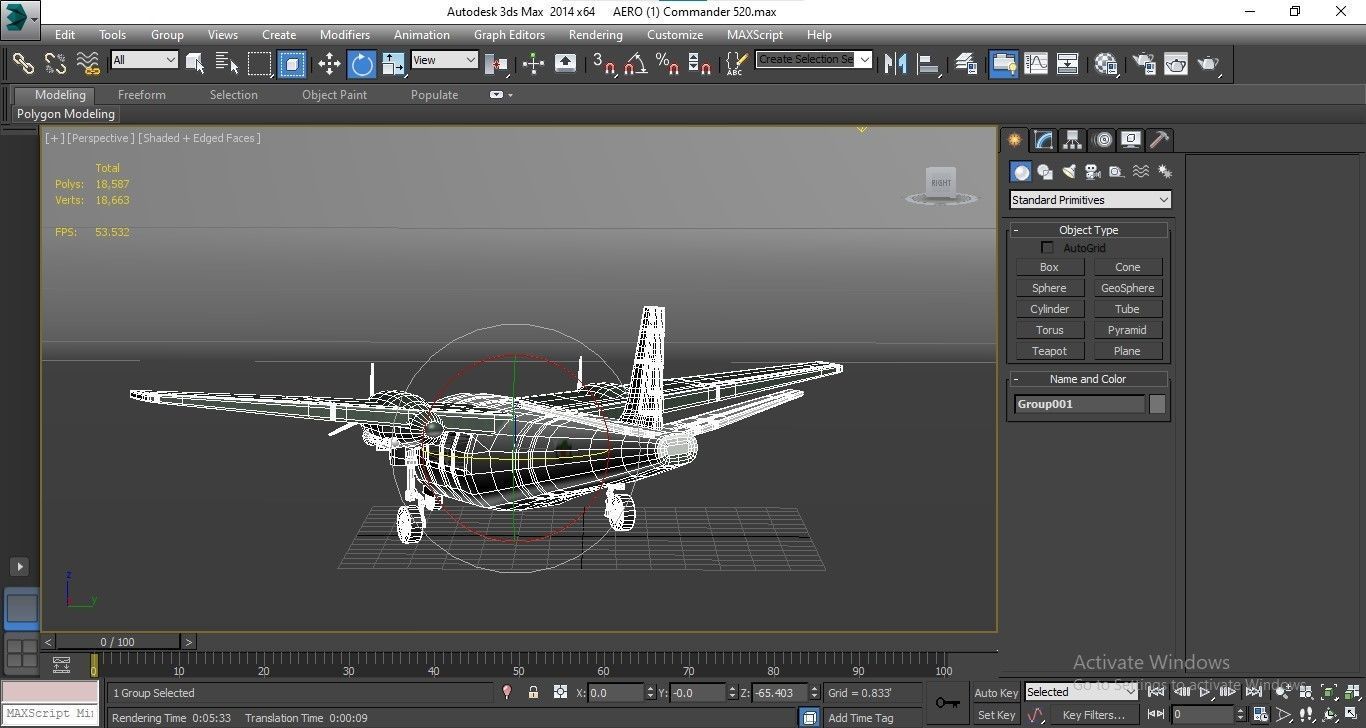Toggle Spinner Snap
The height and width of the screenshot is (728, 1366).
point(700,64)
